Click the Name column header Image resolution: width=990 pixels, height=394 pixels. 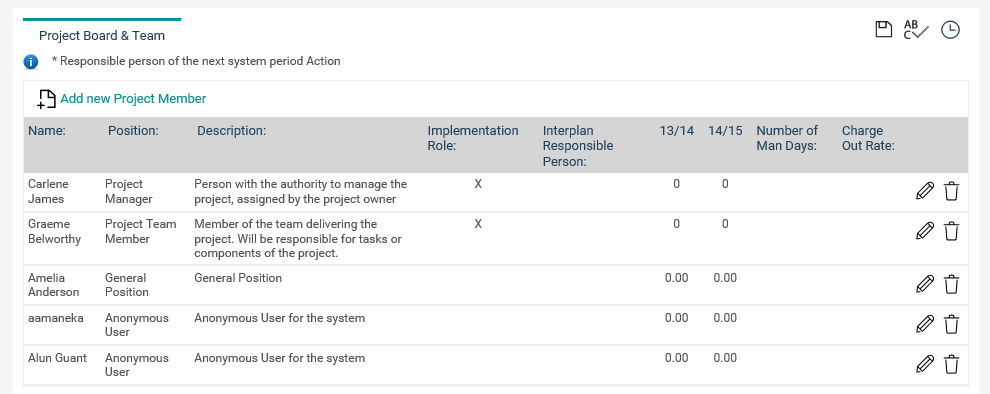click(47, 131)
